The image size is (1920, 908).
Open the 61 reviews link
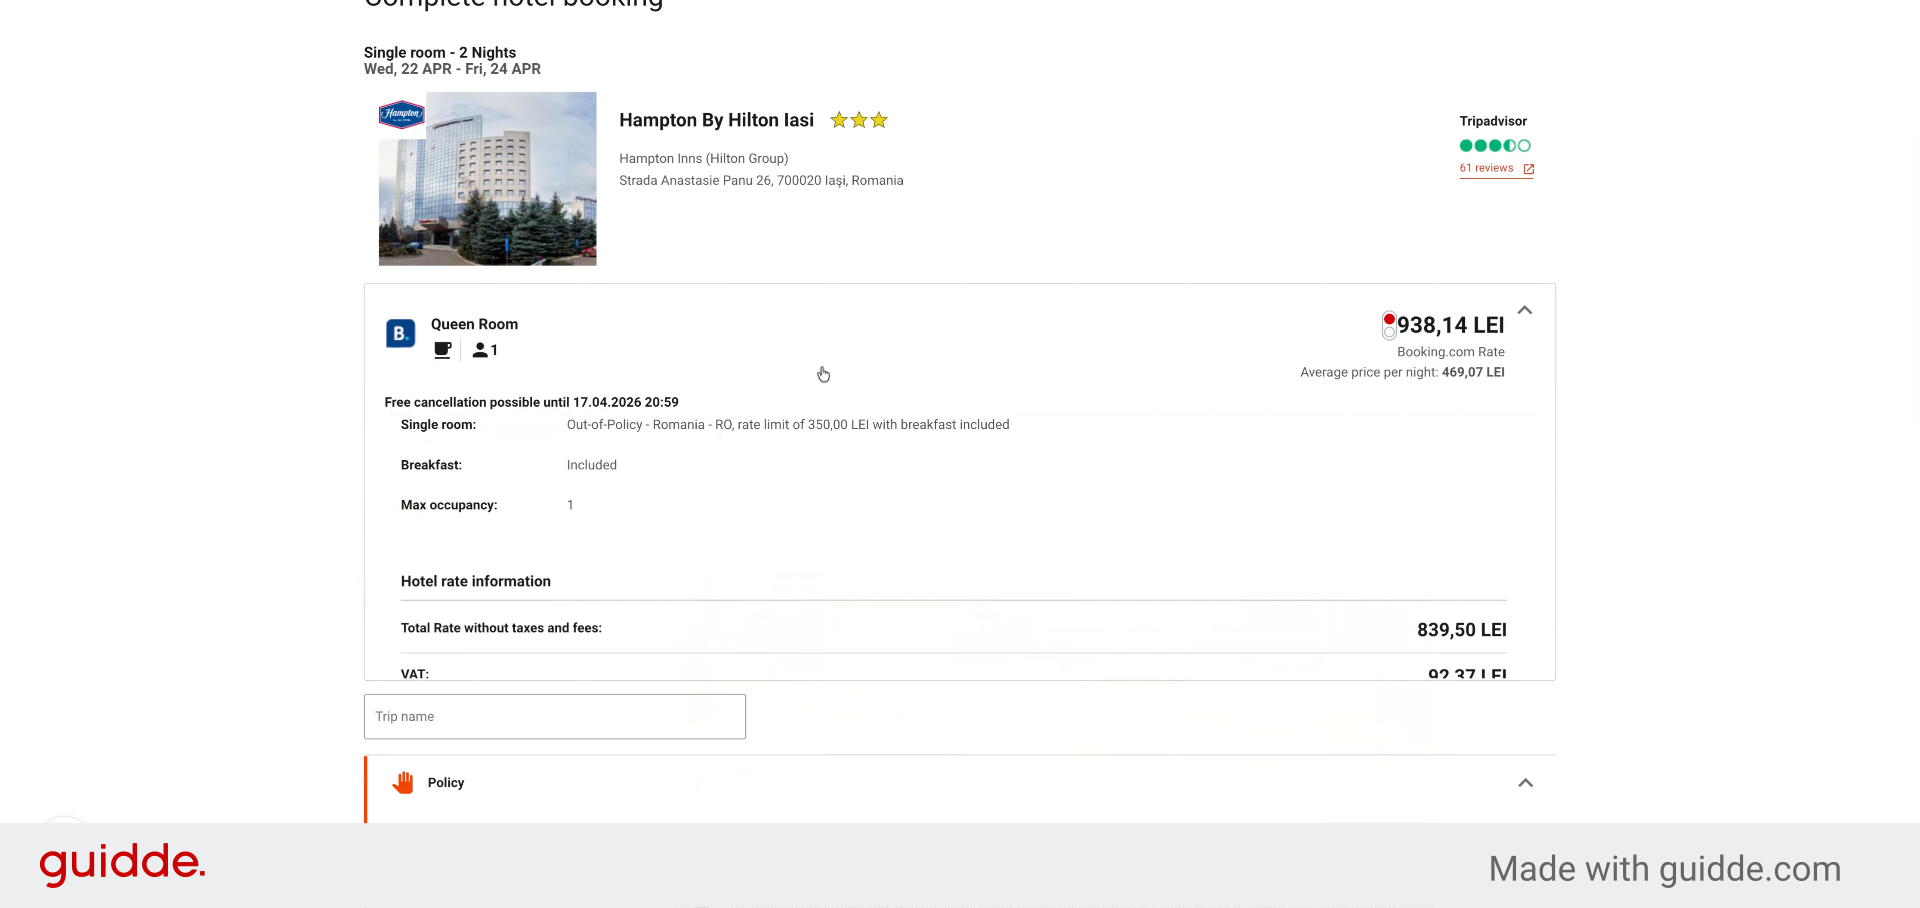tap(1486, 168)
